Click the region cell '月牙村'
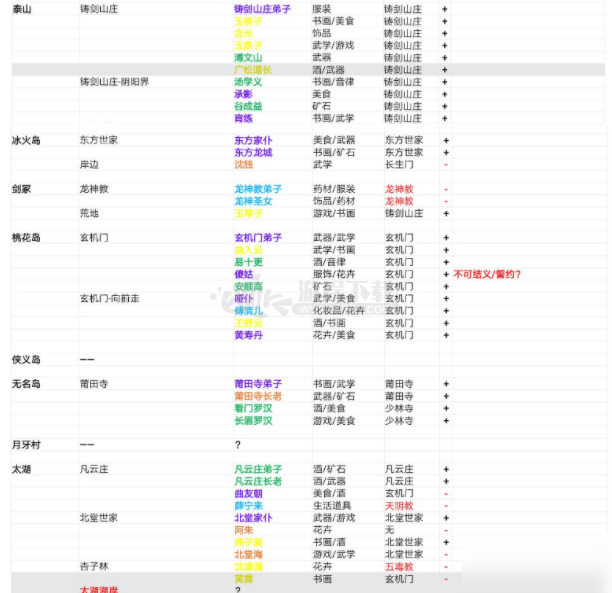The height and width of the screenshot is (593, 612). tap(27, 445)
